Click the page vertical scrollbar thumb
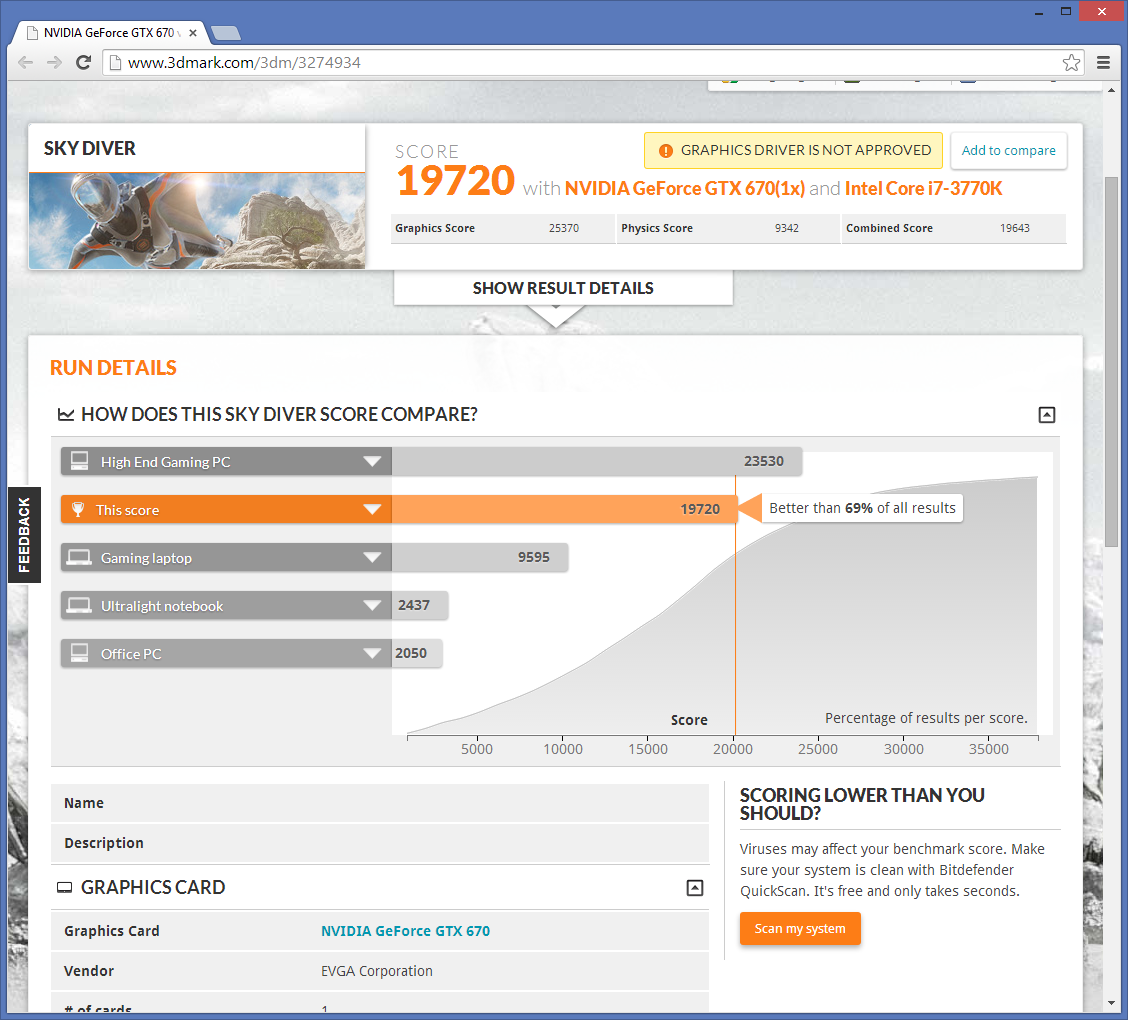Screen dimensions: 1128x1020 point(1111,362)
